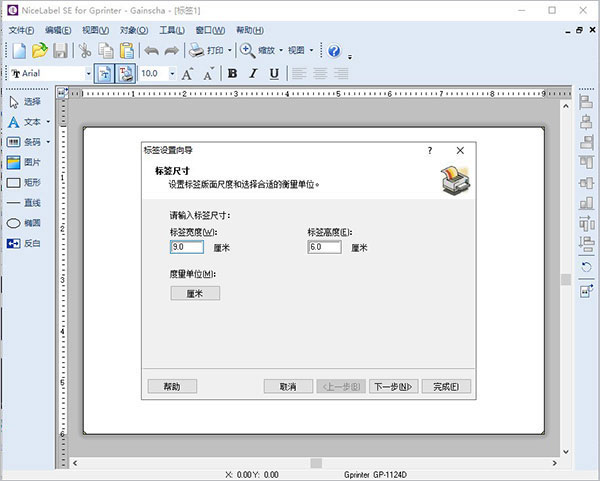Toggle Italic formatting
The width and height of the screenshot is (600, 481).
click(253, 73)
